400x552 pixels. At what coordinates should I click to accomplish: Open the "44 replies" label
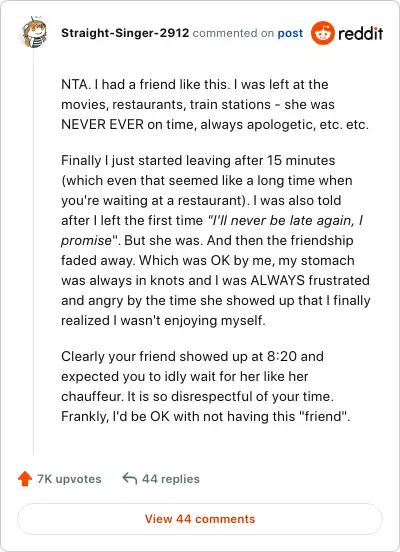171,479
